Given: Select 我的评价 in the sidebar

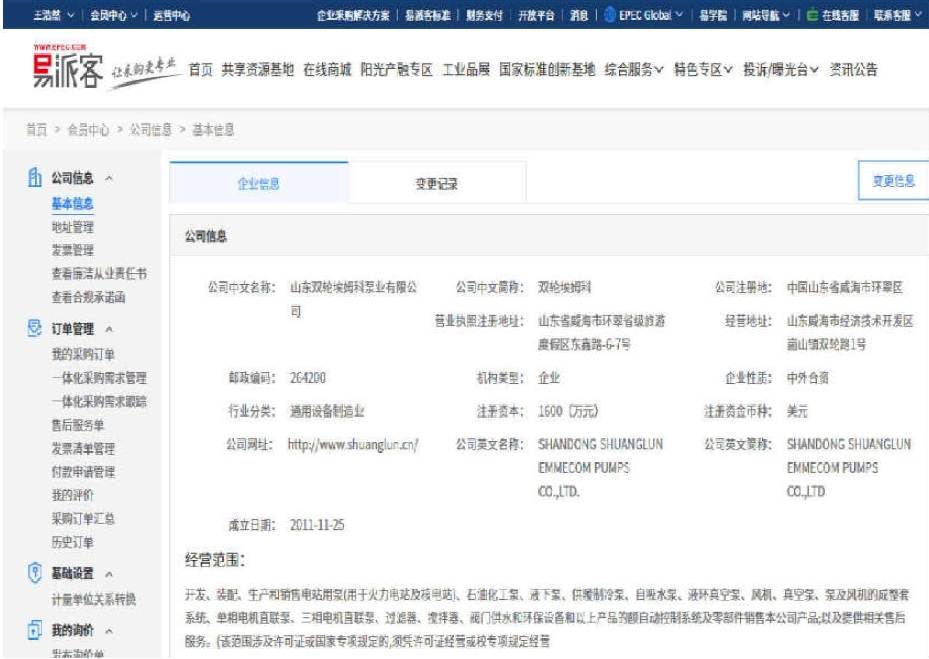Looking at the screenshot, I should pos(72,495).
